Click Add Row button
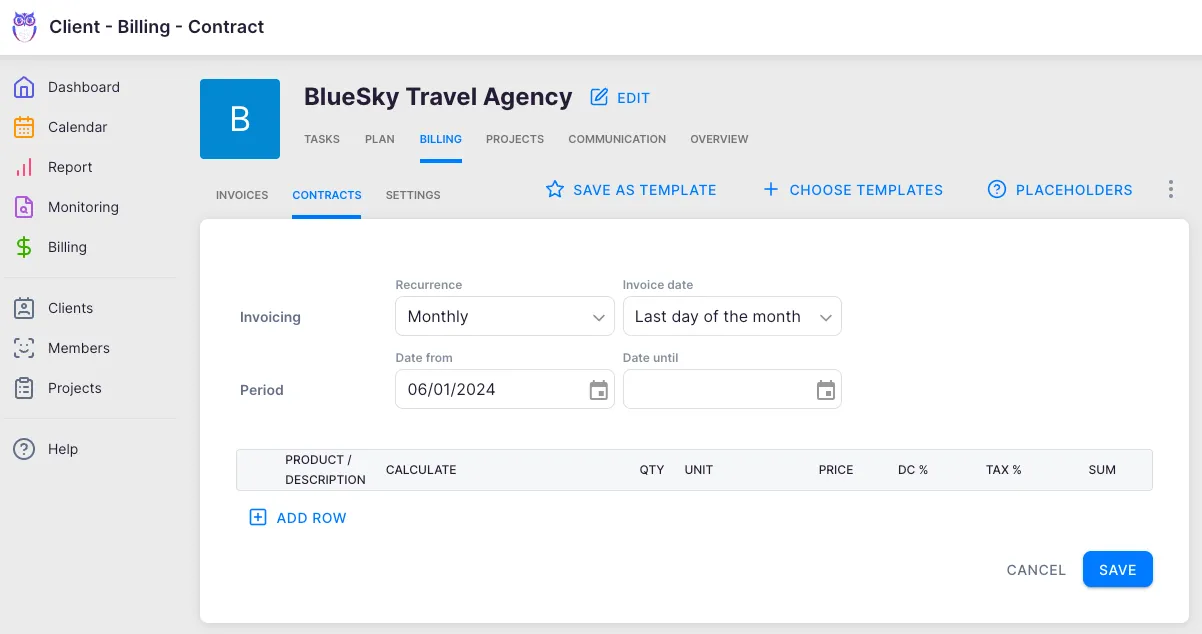 tap(298, 518)
